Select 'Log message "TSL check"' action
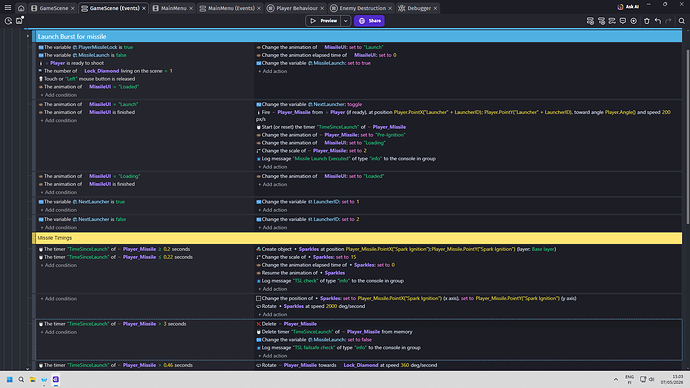Screen dimensions: 690x388 (x=330, y=281)
